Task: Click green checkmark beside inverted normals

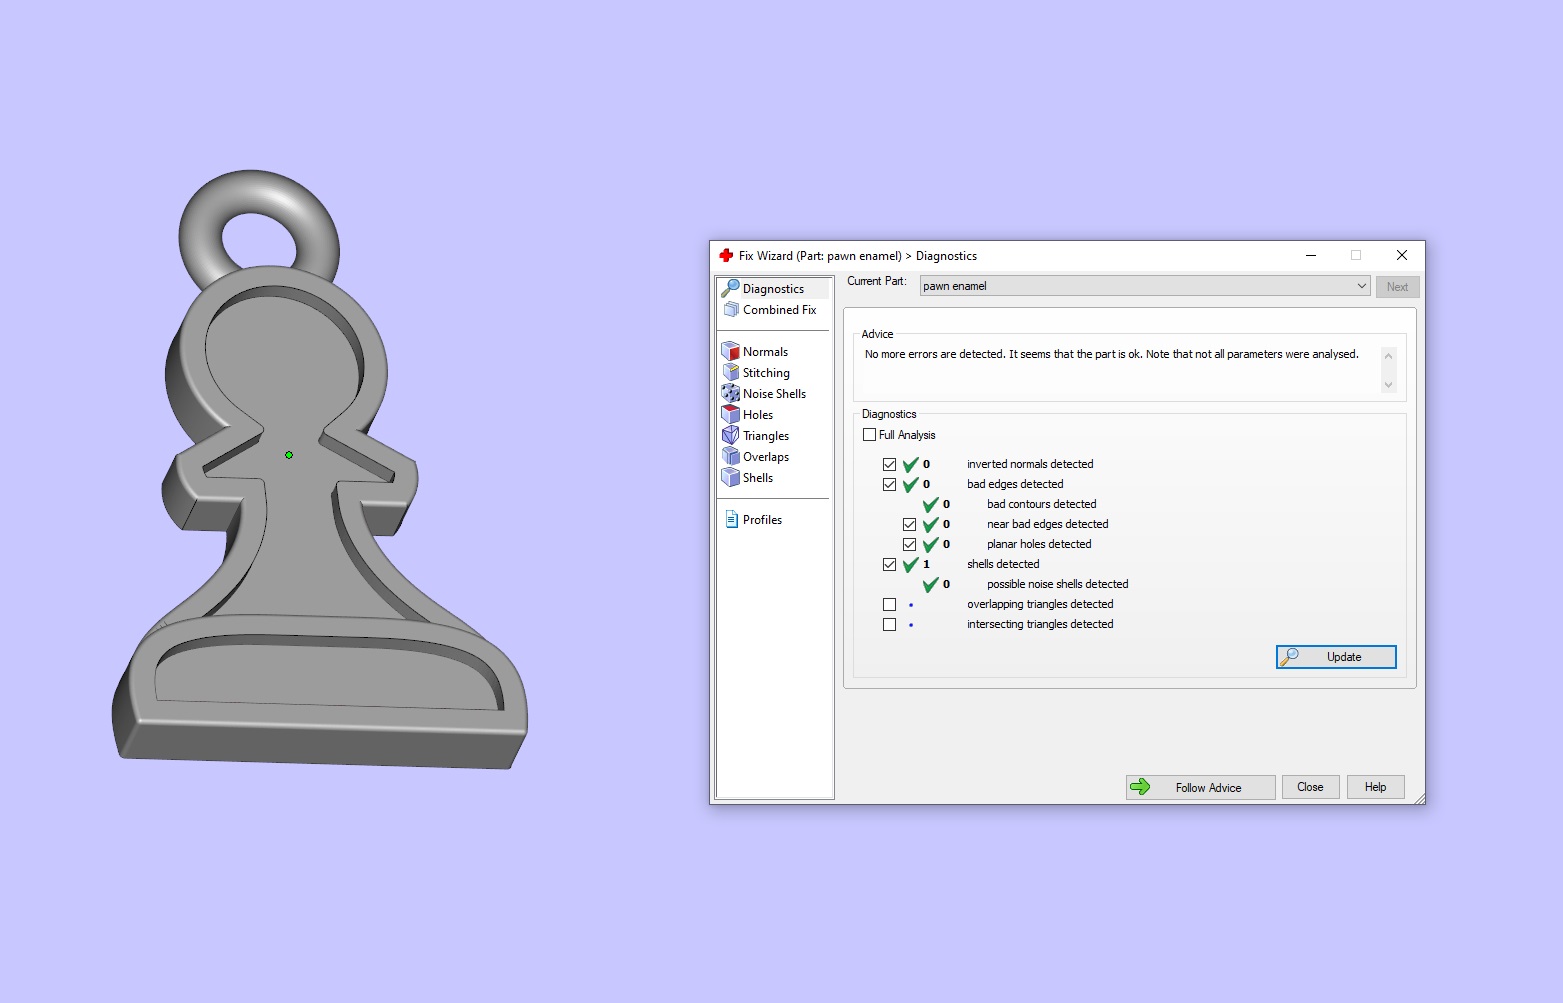Action: tap(911, 465)
